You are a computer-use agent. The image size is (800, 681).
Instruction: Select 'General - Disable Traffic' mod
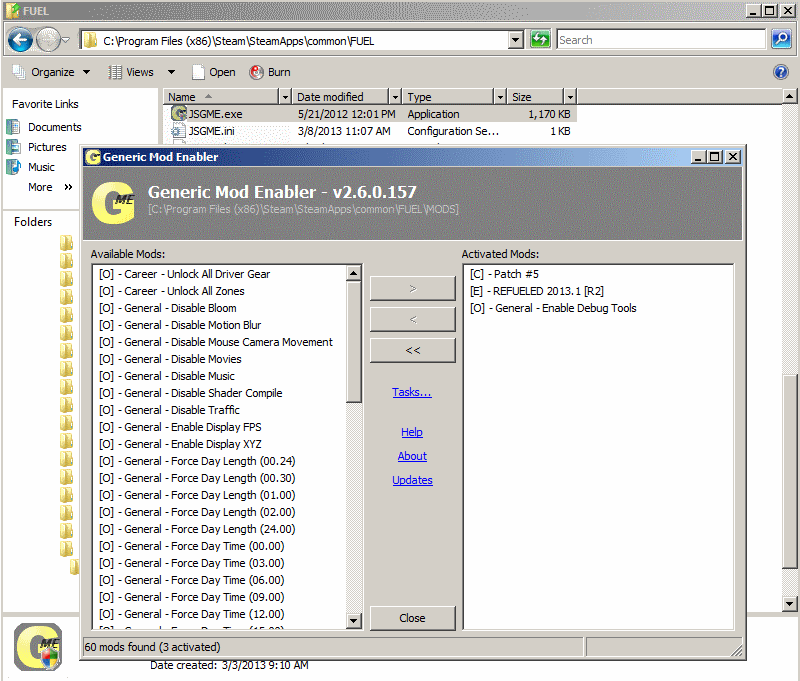[x=169, y=410]
